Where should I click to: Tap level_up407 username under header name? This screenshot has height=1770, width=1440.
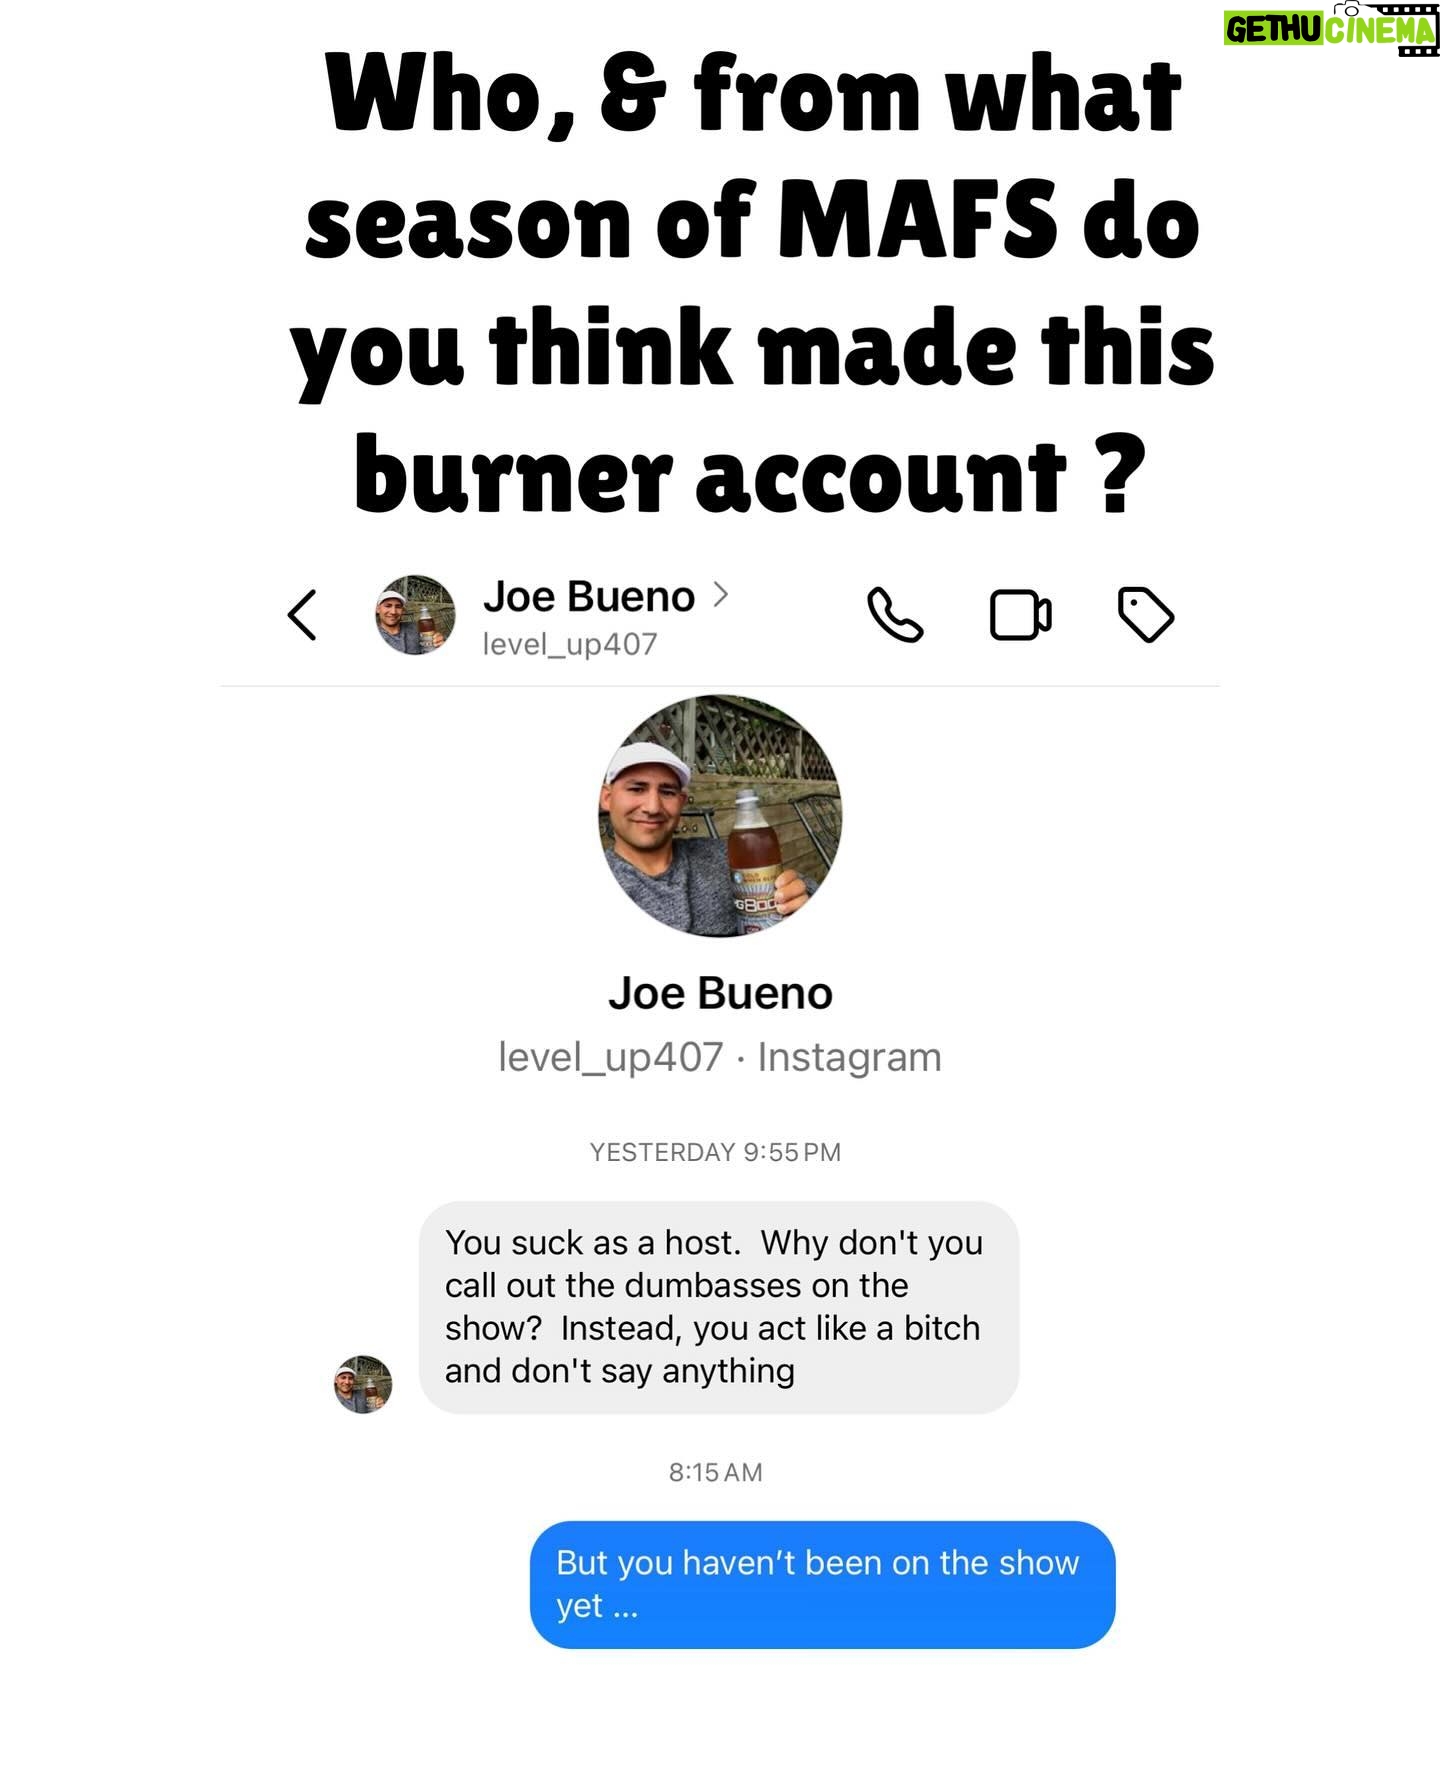click(x=570, y=644)
